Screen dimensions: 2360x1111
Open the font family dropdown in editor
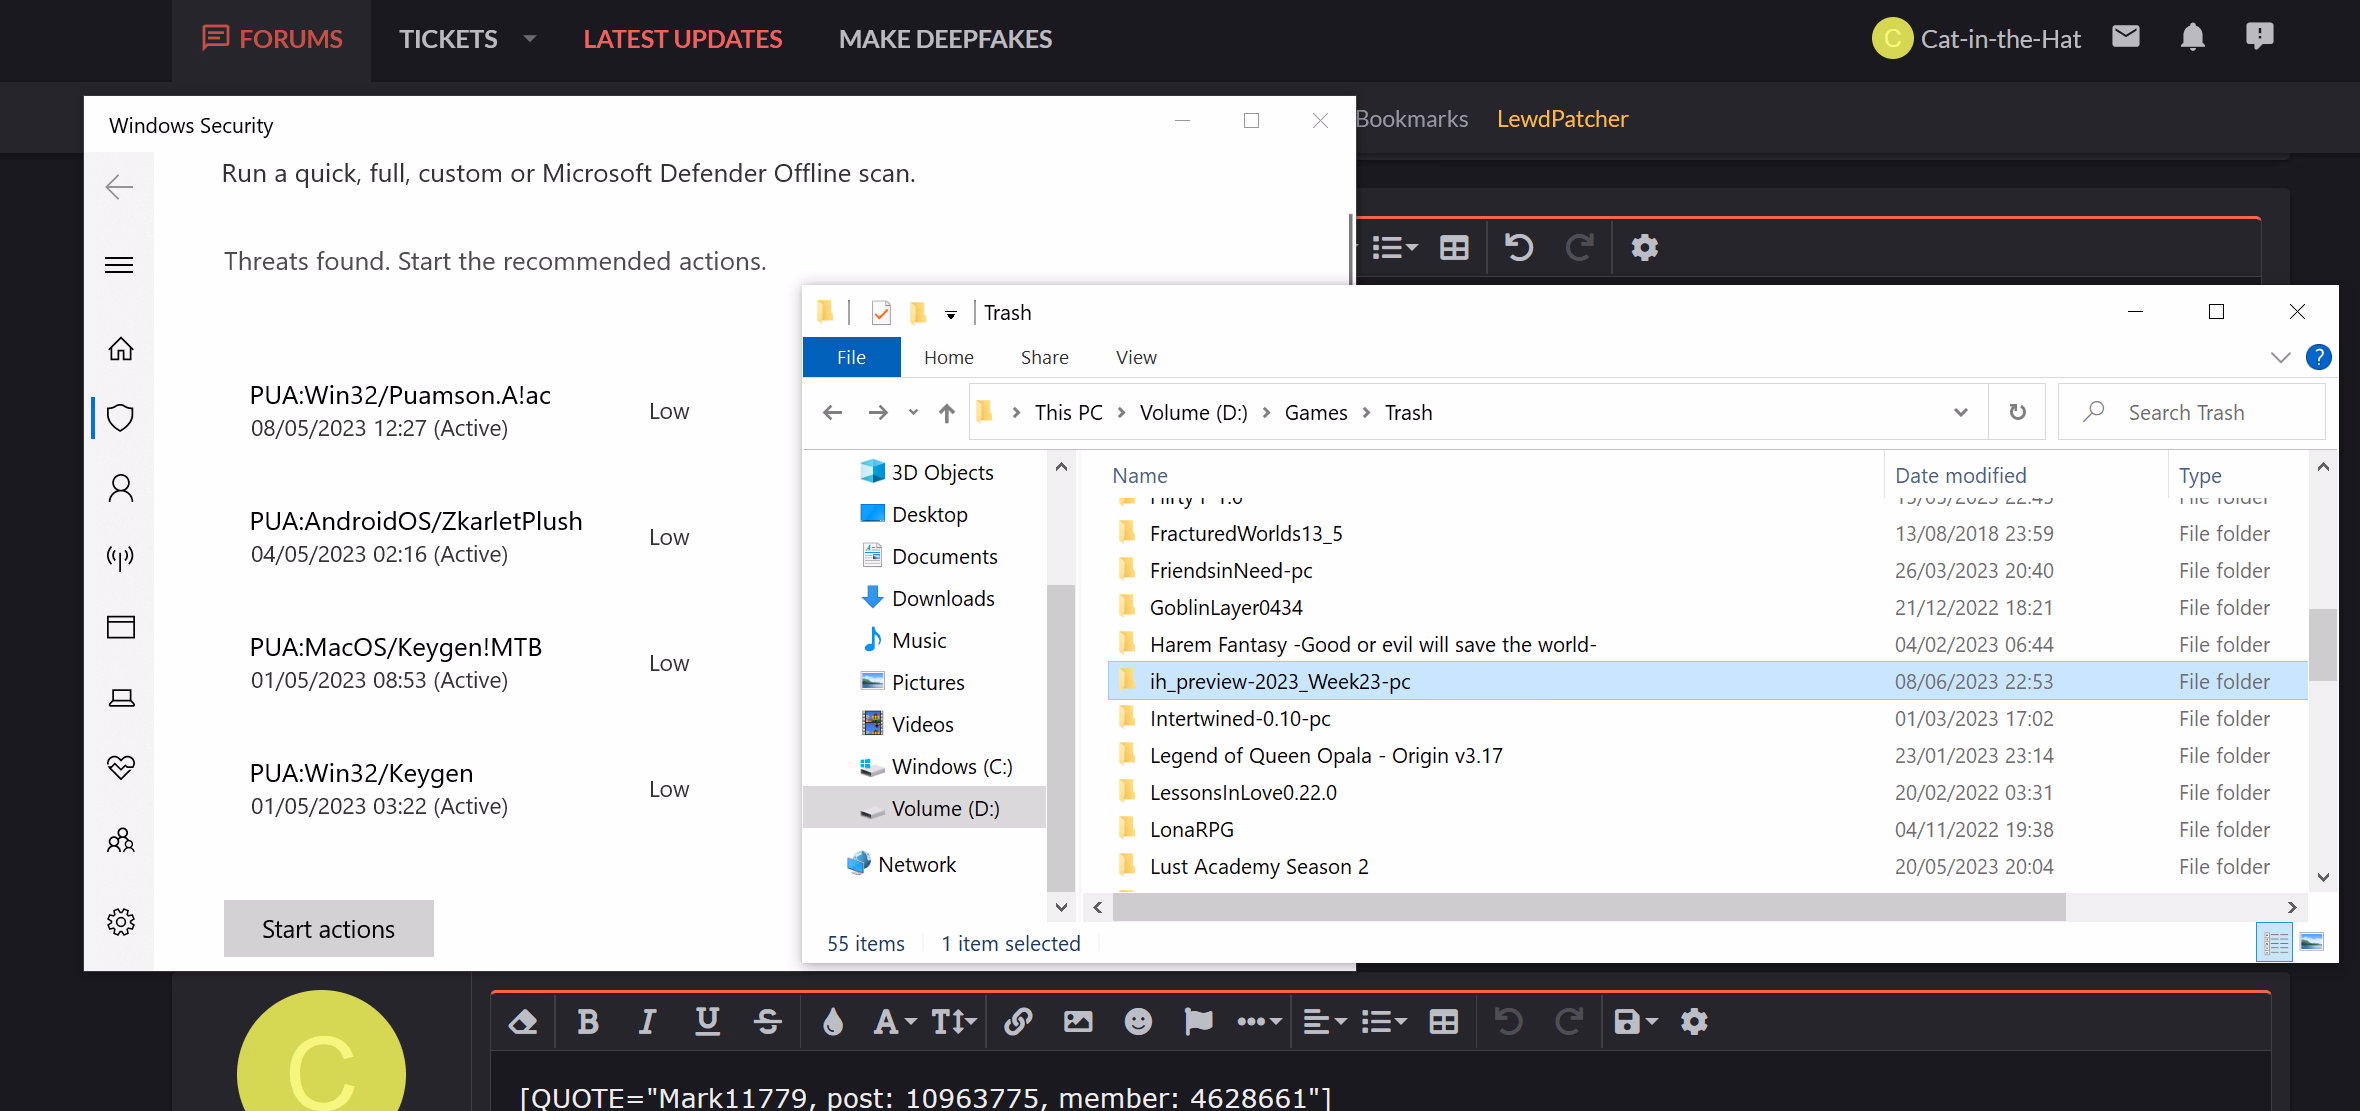(894, 1021)
